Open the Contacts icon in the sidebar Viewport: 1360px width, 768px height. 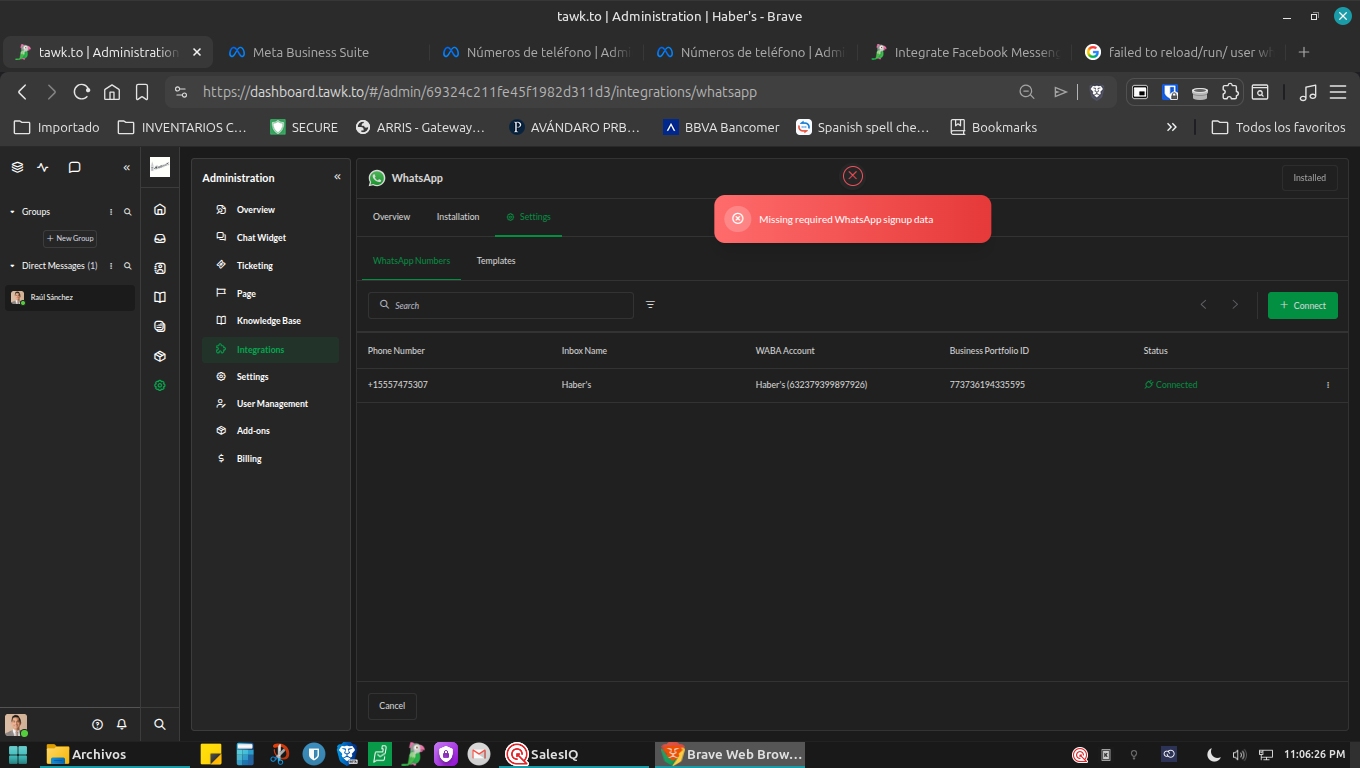(x=160, y=268)
